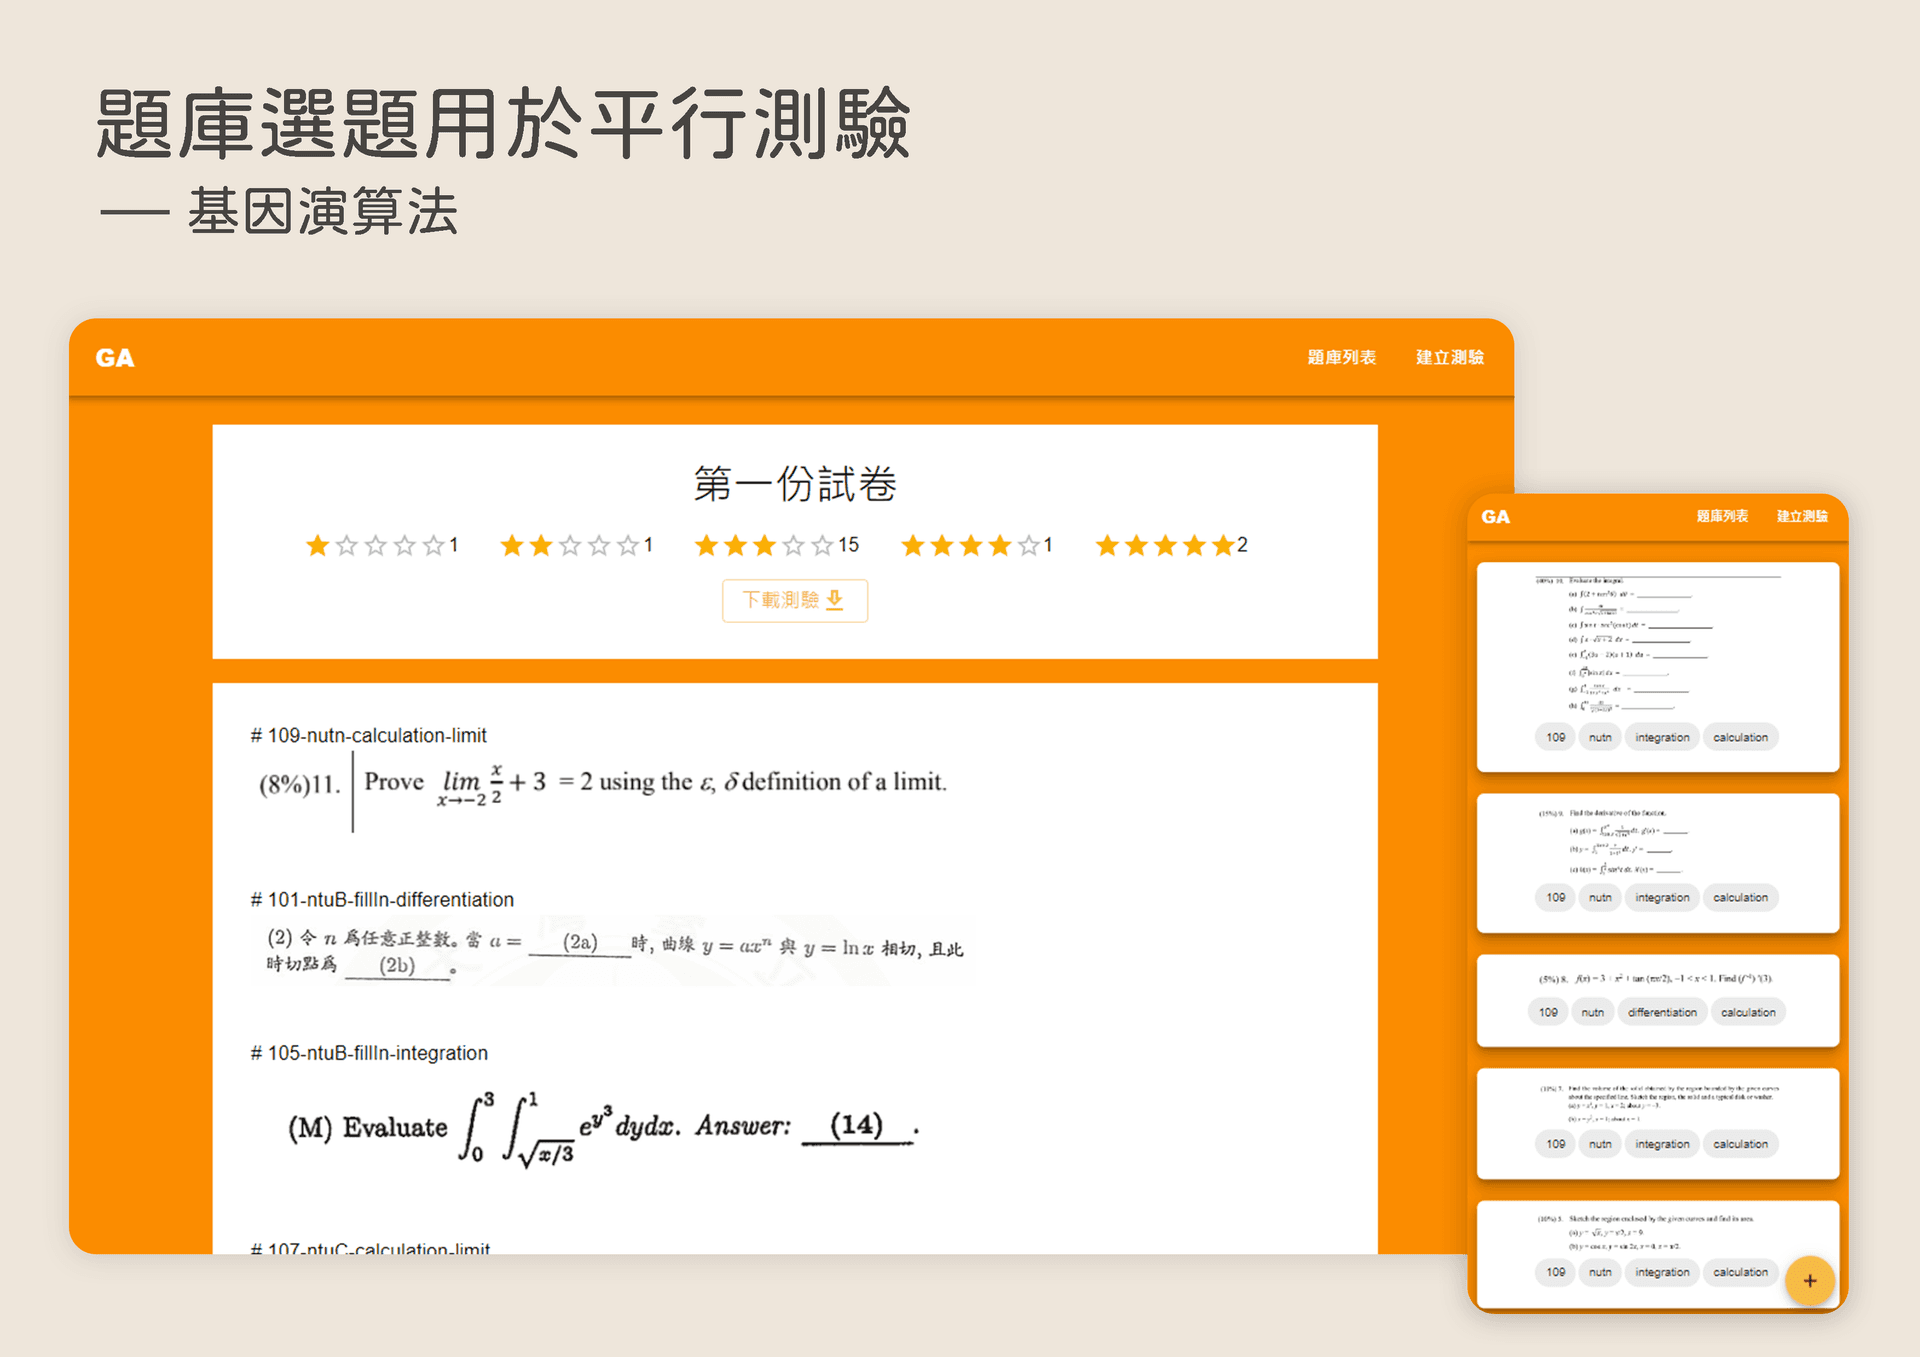
Task: Click the nutn tag on the Sketch region card
Action: pyautogui.click(x=1600, y=1272)
